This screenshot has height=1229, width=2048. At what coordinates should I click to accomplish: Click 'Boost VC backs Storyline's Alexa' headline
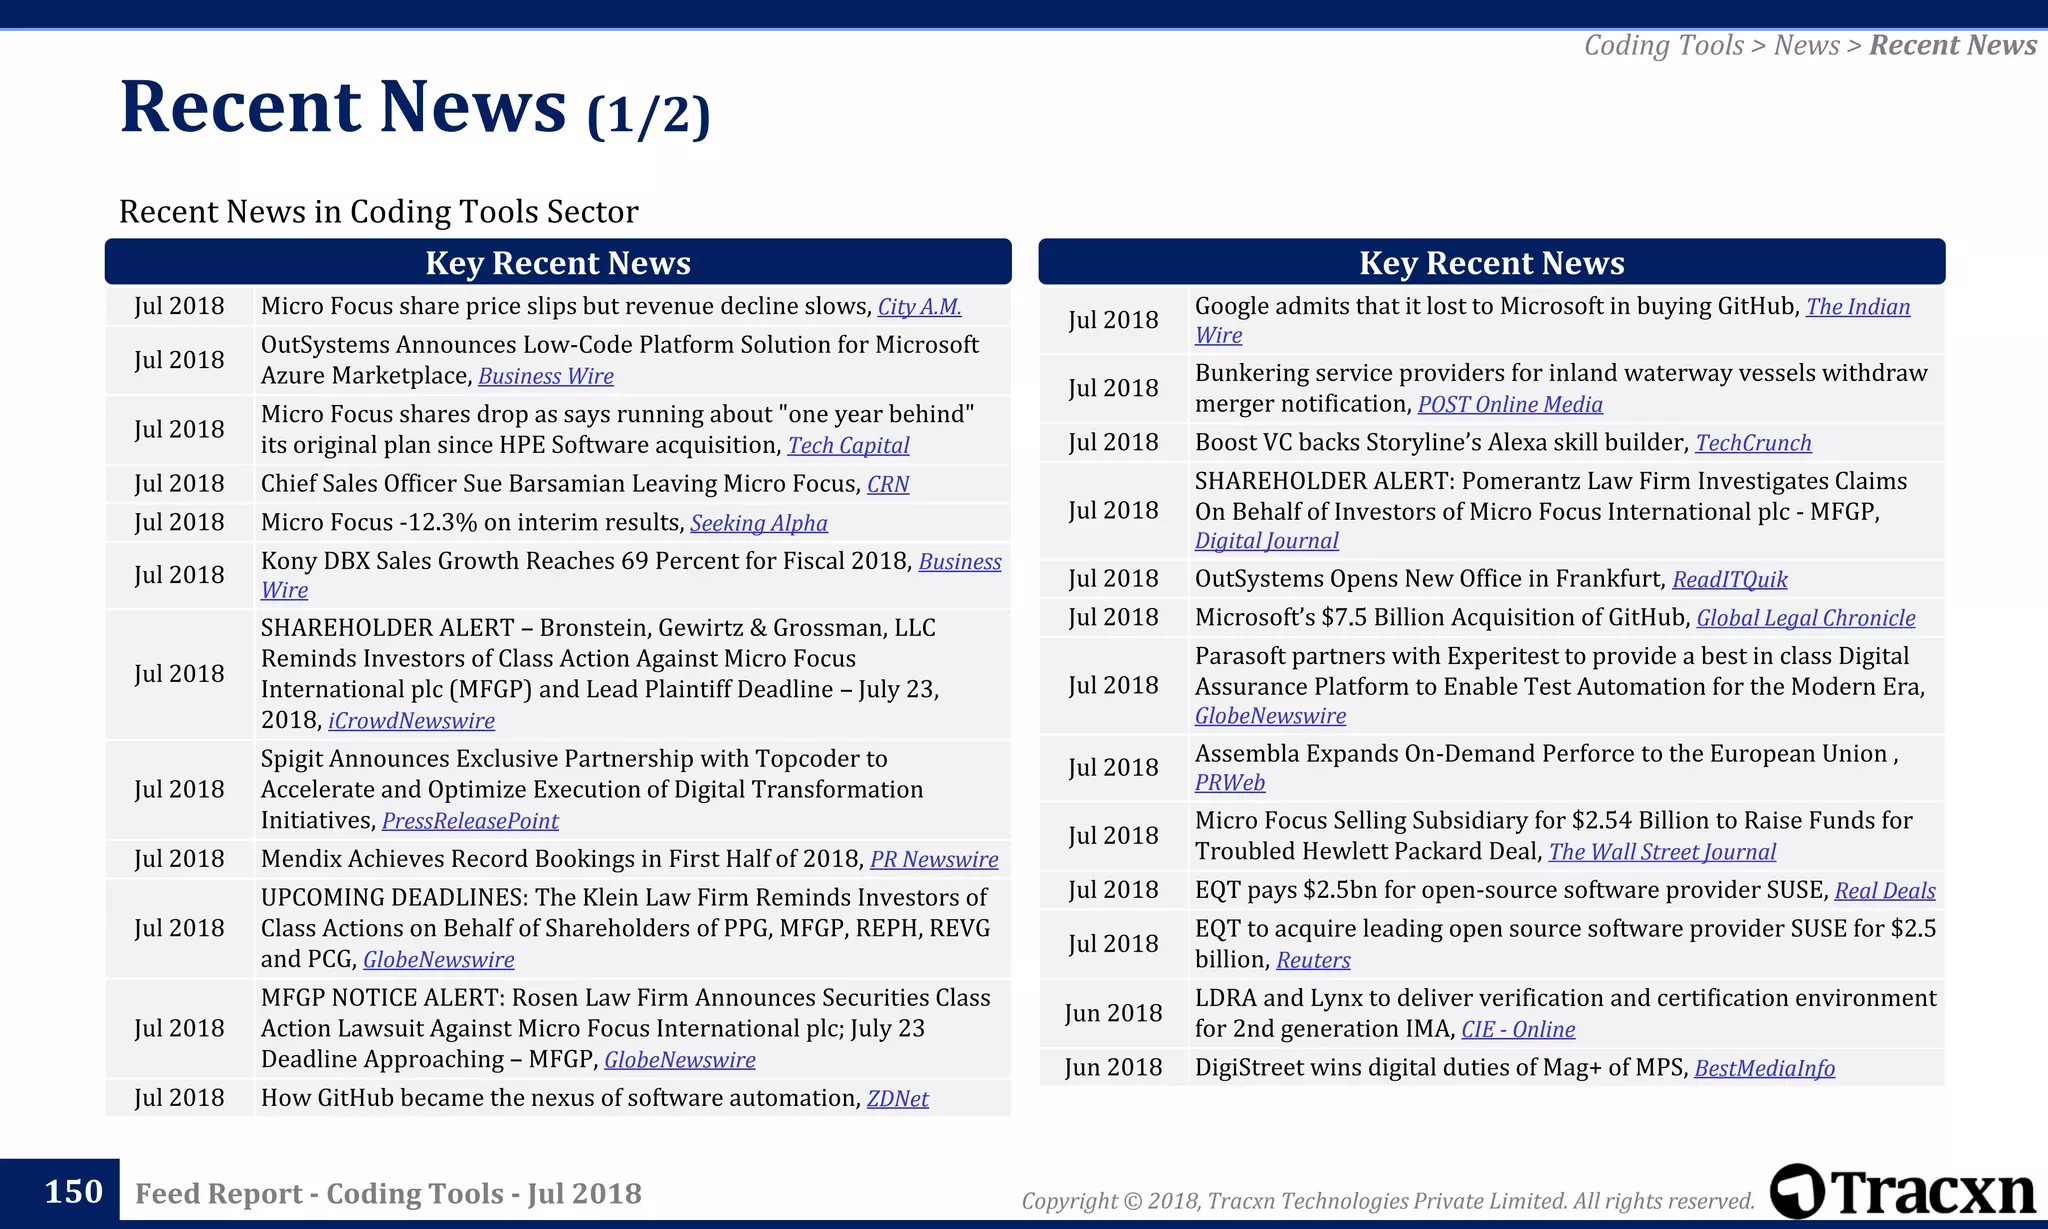click(1441, 443)
